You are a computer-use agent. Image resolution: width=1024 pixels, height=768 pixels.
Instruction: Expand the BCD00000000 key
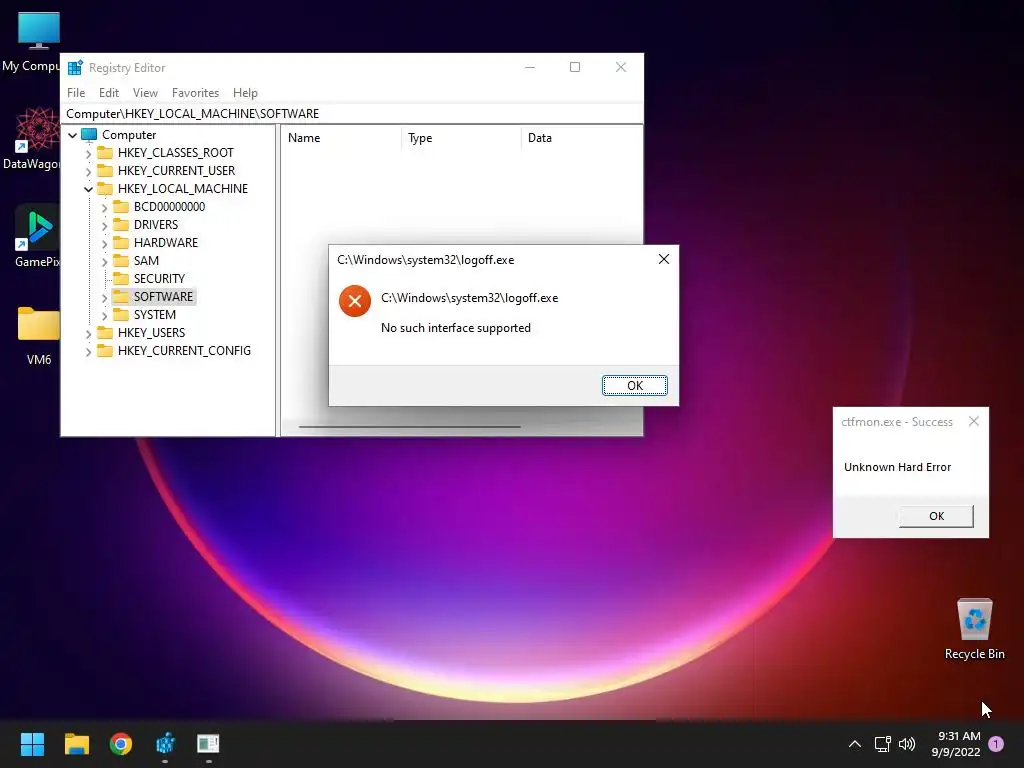point(104,207)
